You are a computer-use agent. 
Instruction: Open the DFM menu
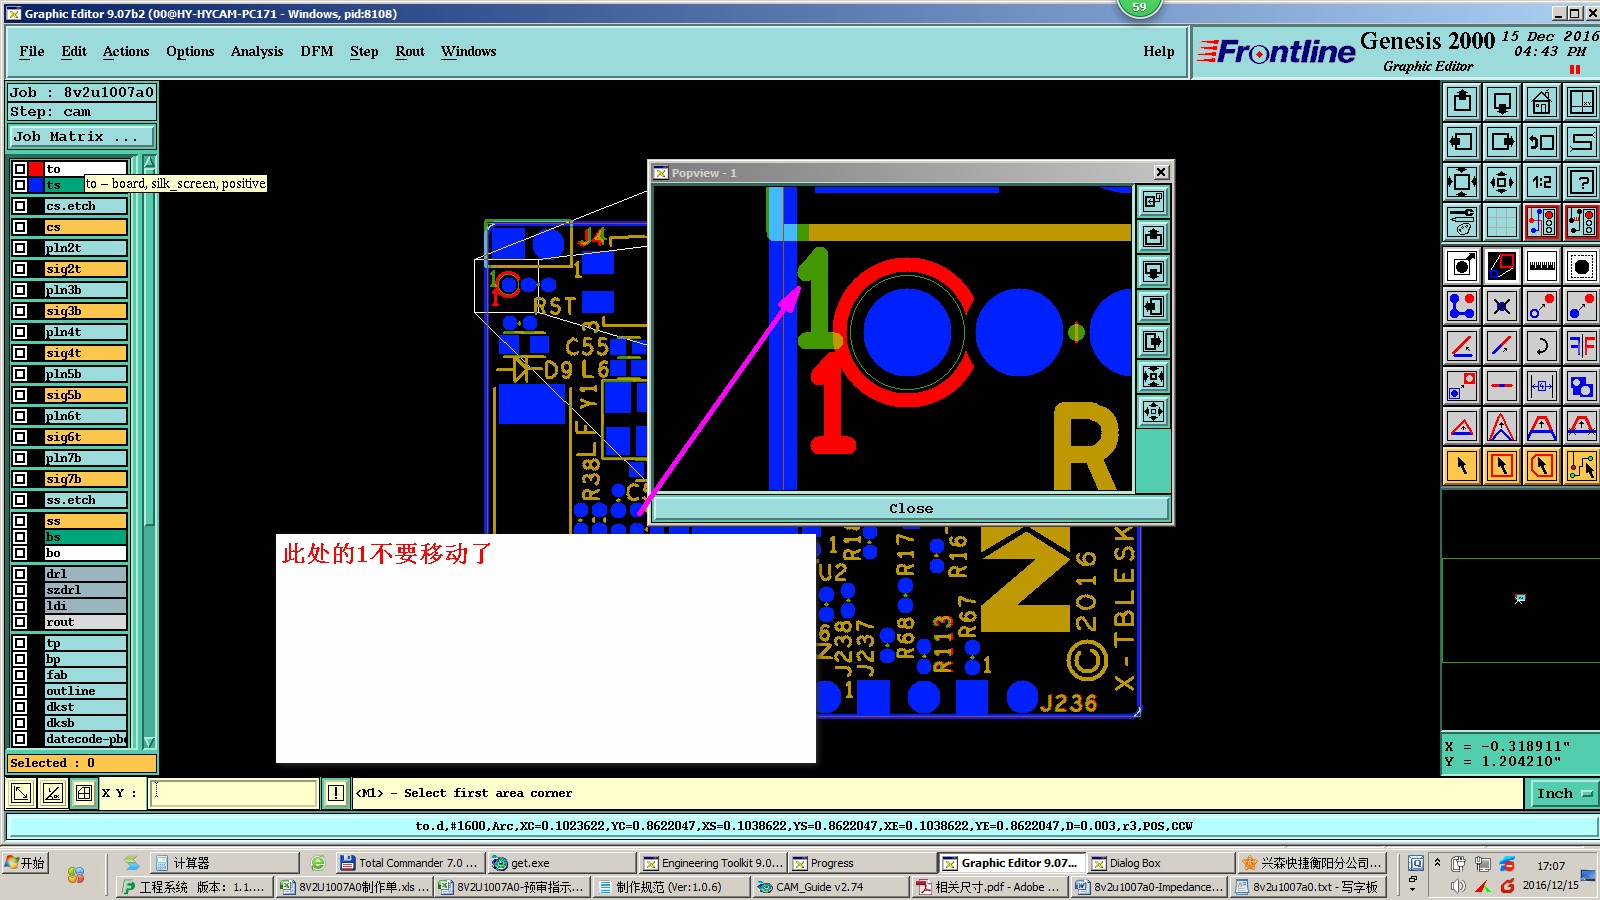point(317,51)
